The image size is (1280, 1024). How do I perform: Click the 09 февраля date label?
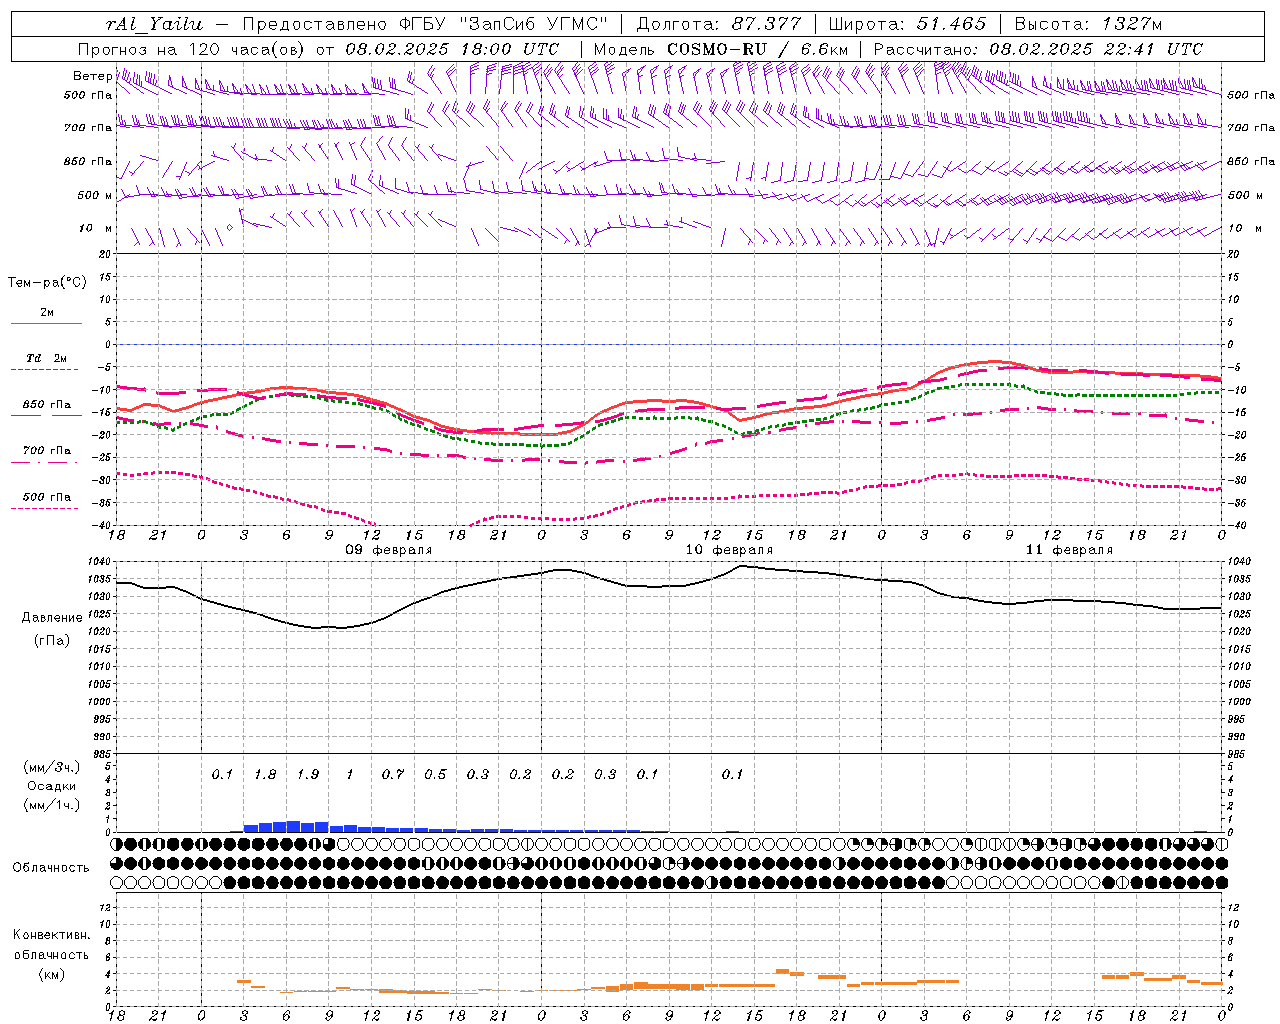[x=389, y=550]
